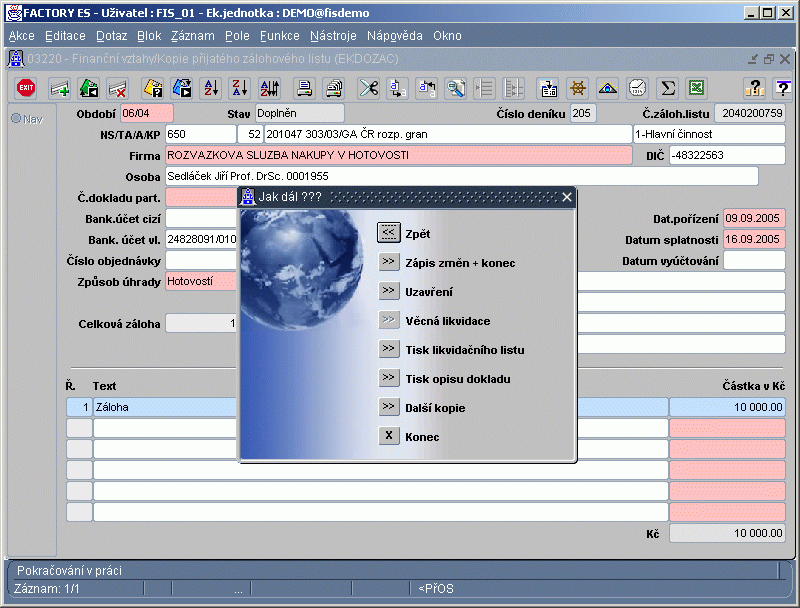Click the Období field 06/04
Screen dimensions: 800x608
click(x=146, y=113)
